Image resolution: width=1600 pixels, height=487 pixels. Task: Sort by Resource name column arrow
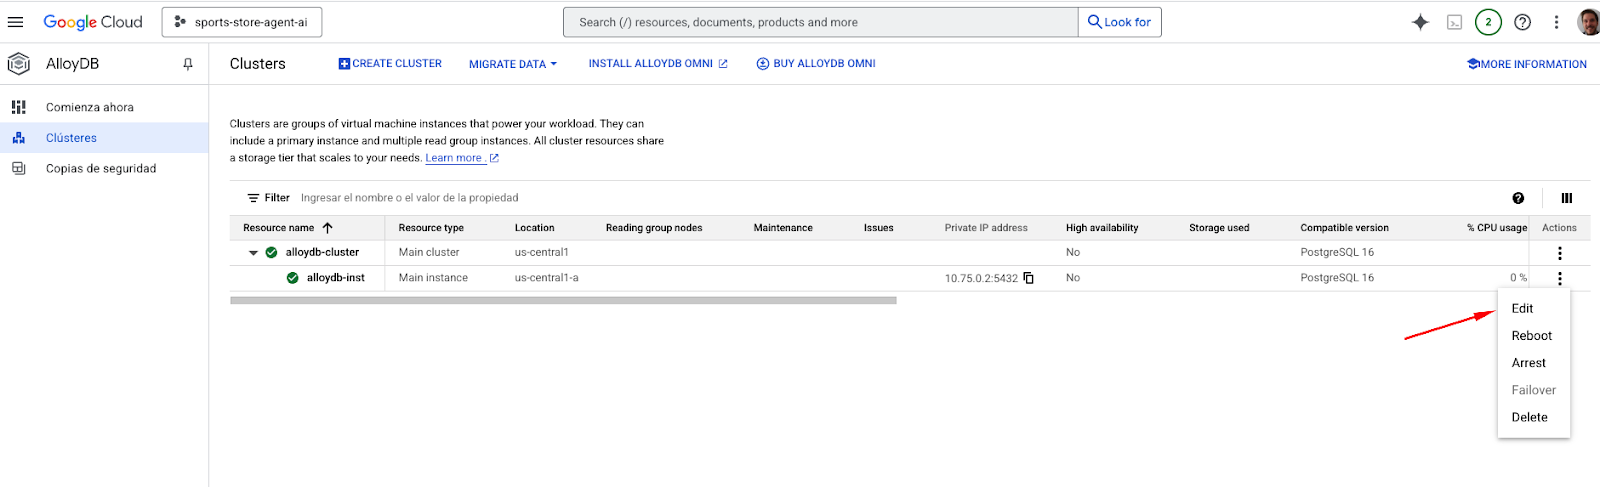pyautogui.click(x=327, y=228)
